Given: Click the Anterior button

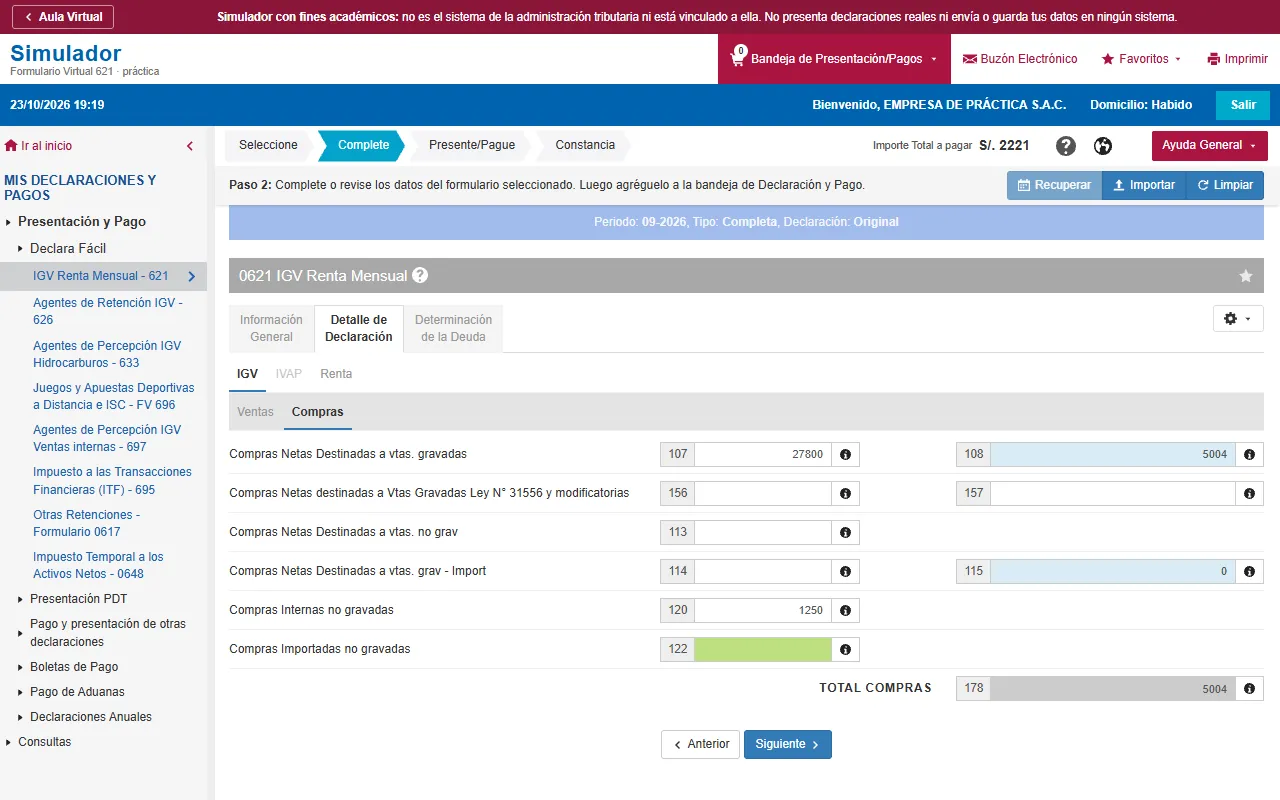Looking at the screenshot, I should pos(700,744).
